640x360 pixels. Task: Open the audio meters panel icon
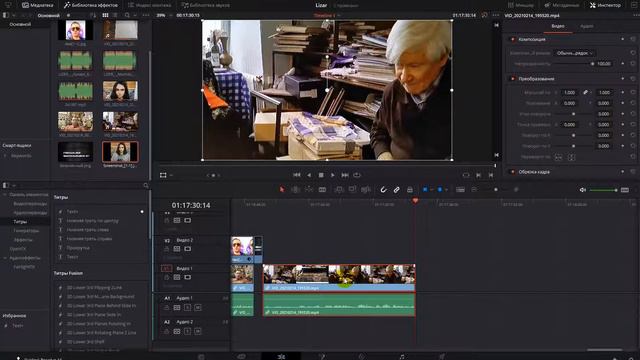pyautogui.click(x=625, y=190)
